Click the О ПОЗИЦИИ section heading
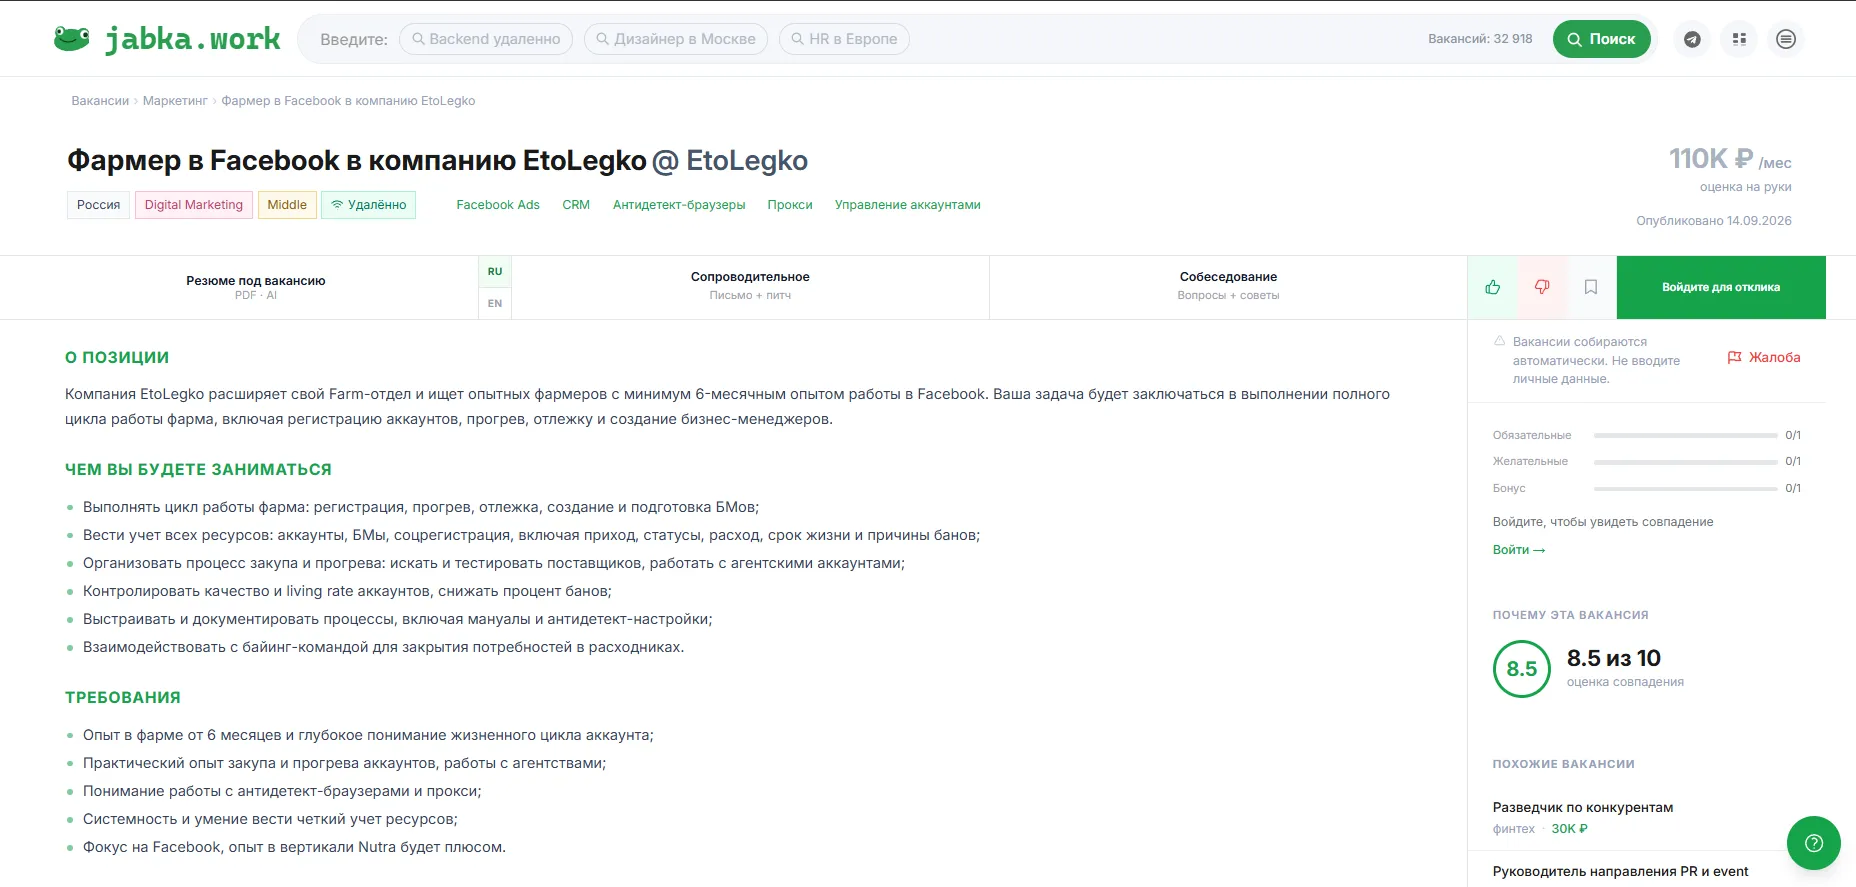1856x887 pixels. (117, 358)
